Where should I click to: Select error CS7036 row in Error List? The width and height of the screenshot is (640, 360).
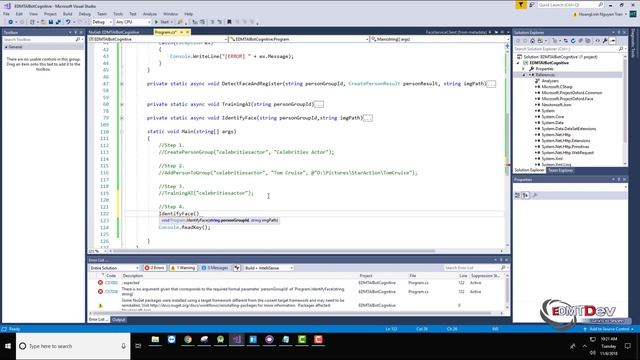(x=297, y=292)
